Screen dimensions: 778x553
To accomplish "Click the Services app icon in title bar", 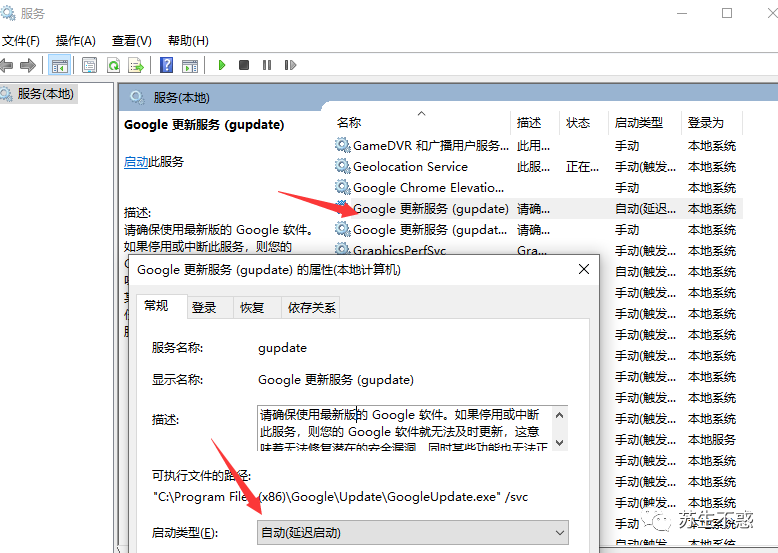I will (x=8, y=12).
